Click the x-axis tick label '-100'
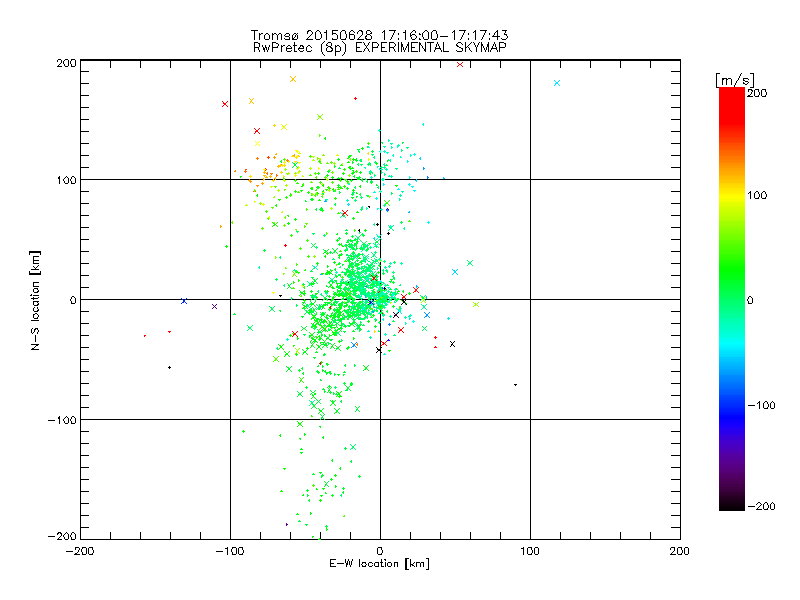Screen dimensions: 800x600 pos(230,551)
